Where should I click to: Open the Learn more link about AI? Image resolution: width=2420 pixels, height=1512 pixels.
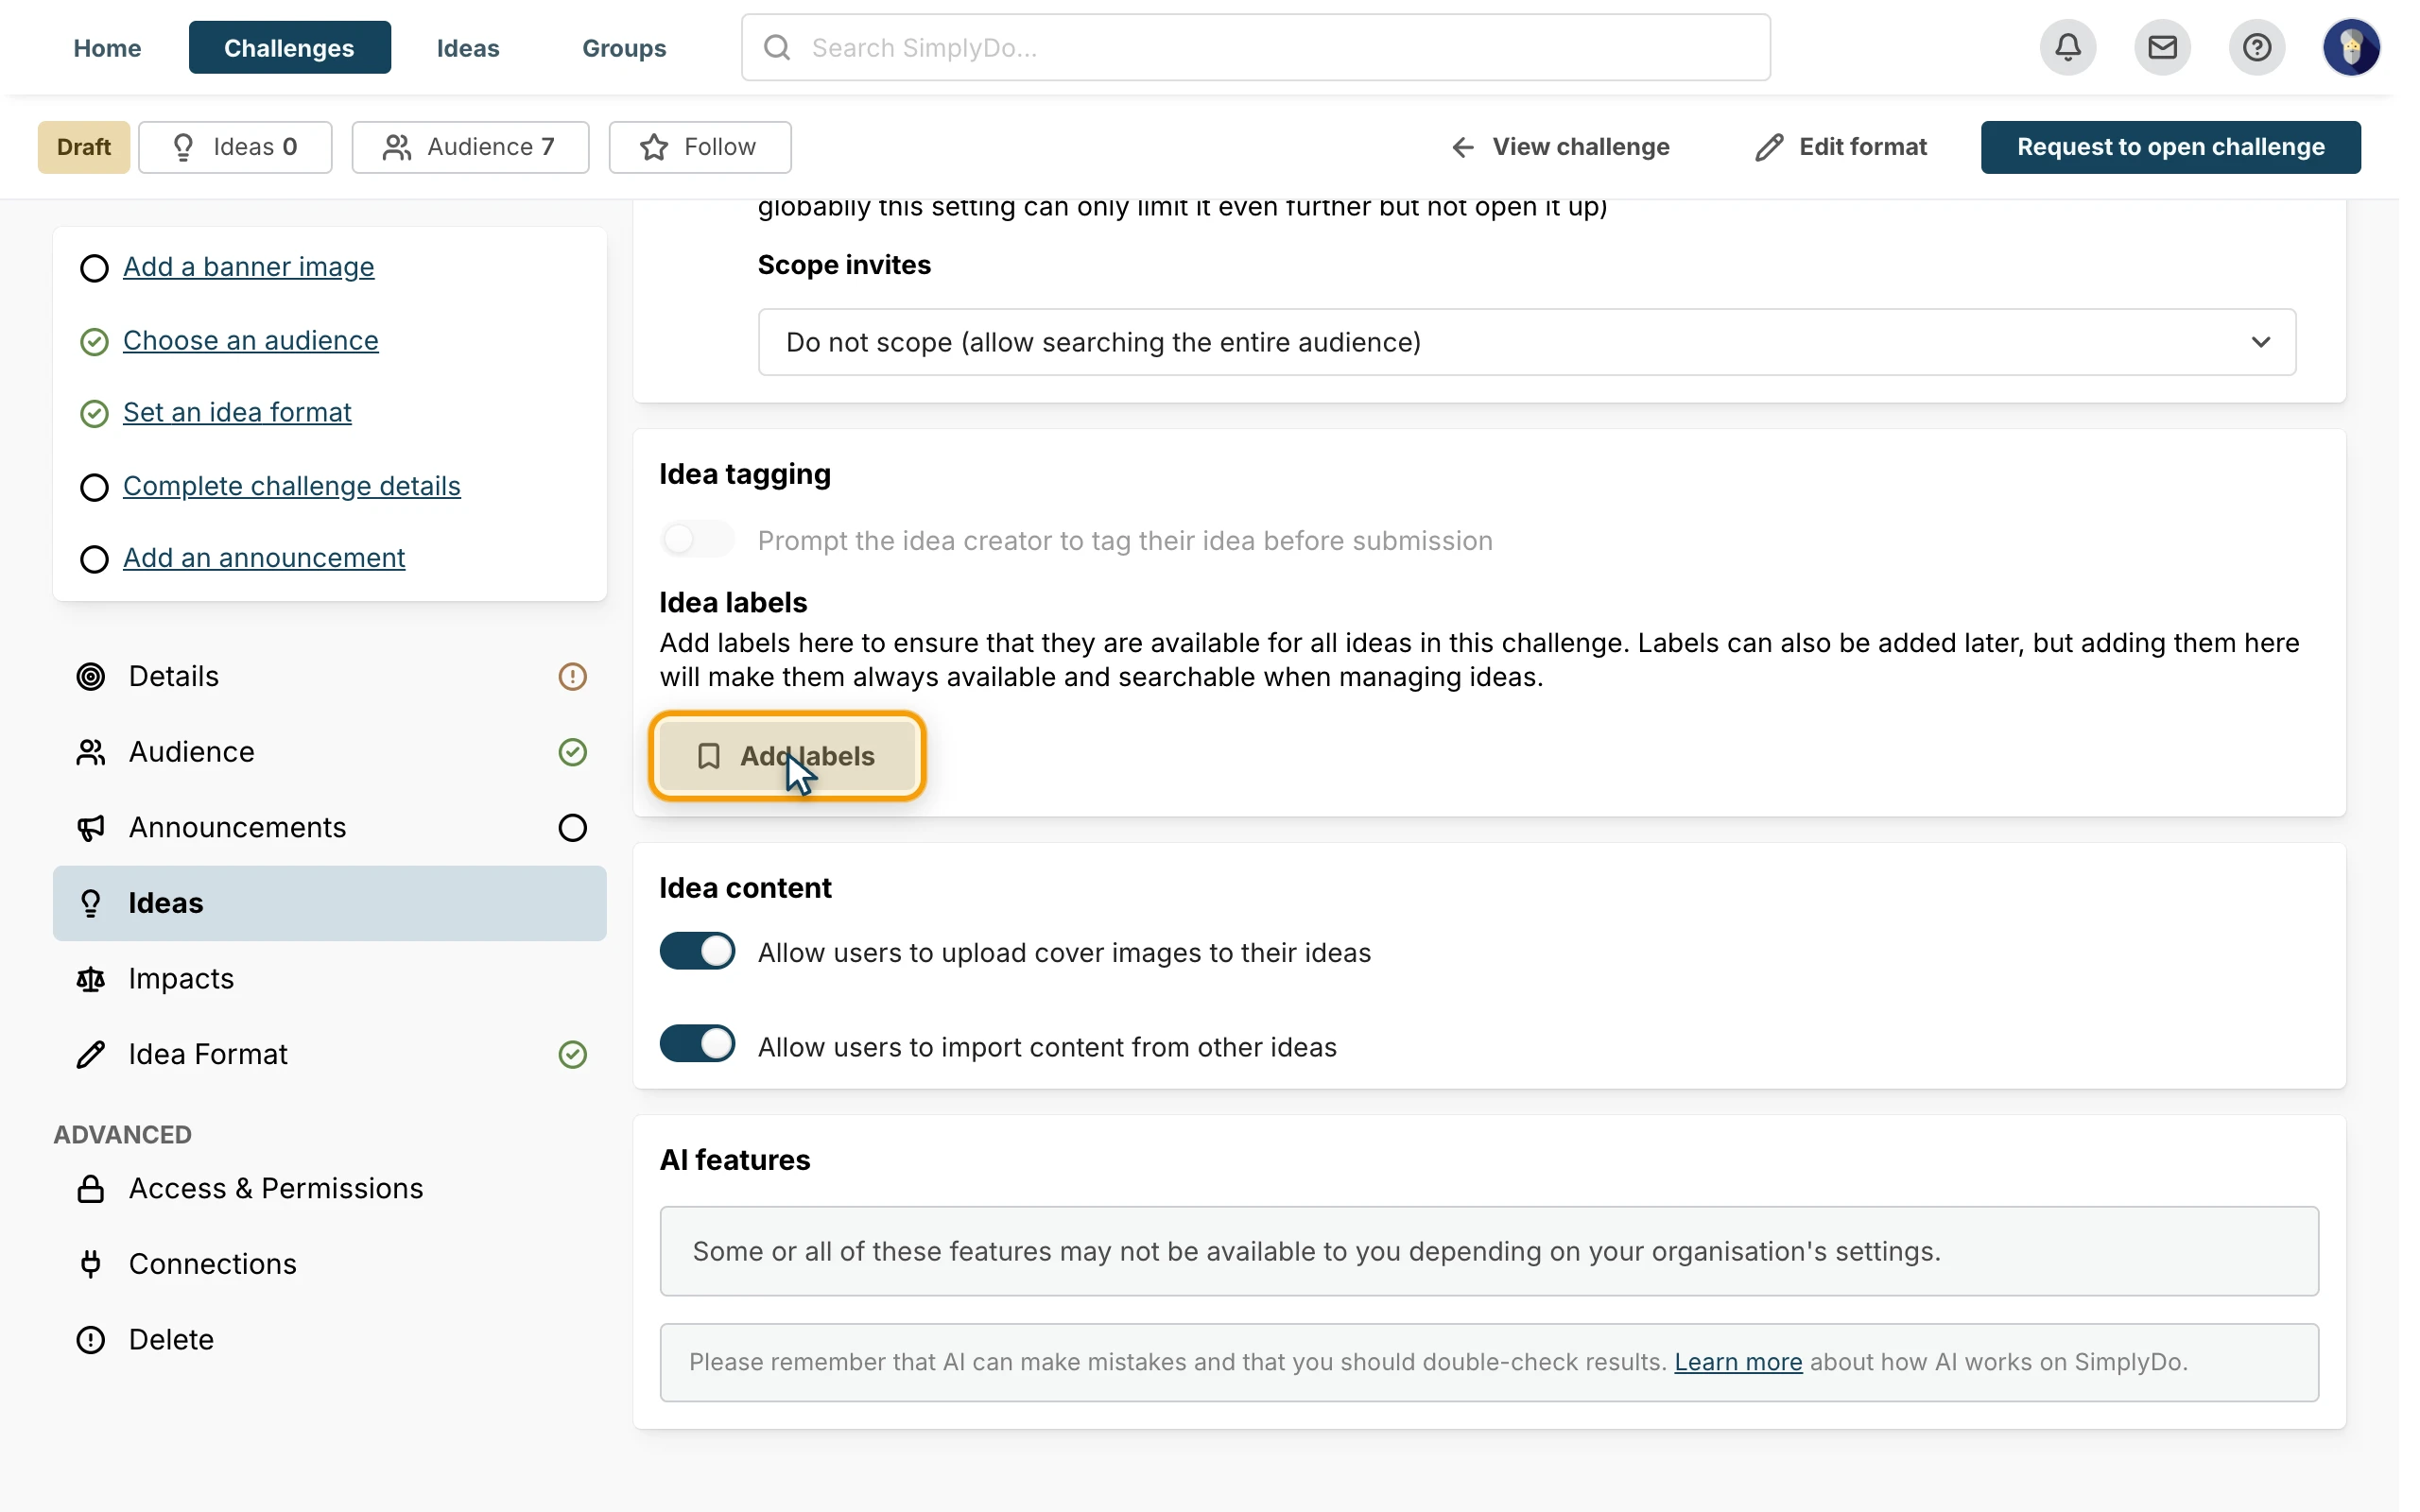(1738, 1362)
